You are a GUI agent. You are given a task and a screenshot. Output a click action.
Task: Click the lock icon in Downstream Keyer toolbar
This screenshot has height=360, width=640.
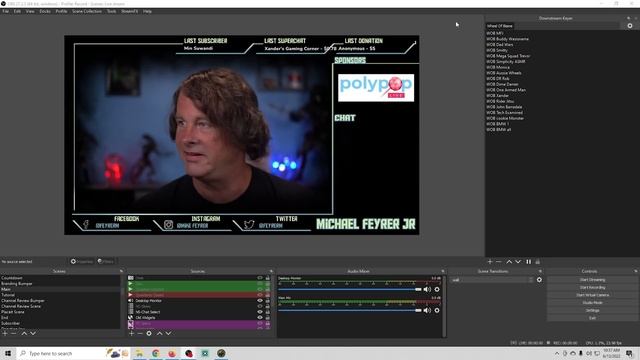tap(538, 262)
